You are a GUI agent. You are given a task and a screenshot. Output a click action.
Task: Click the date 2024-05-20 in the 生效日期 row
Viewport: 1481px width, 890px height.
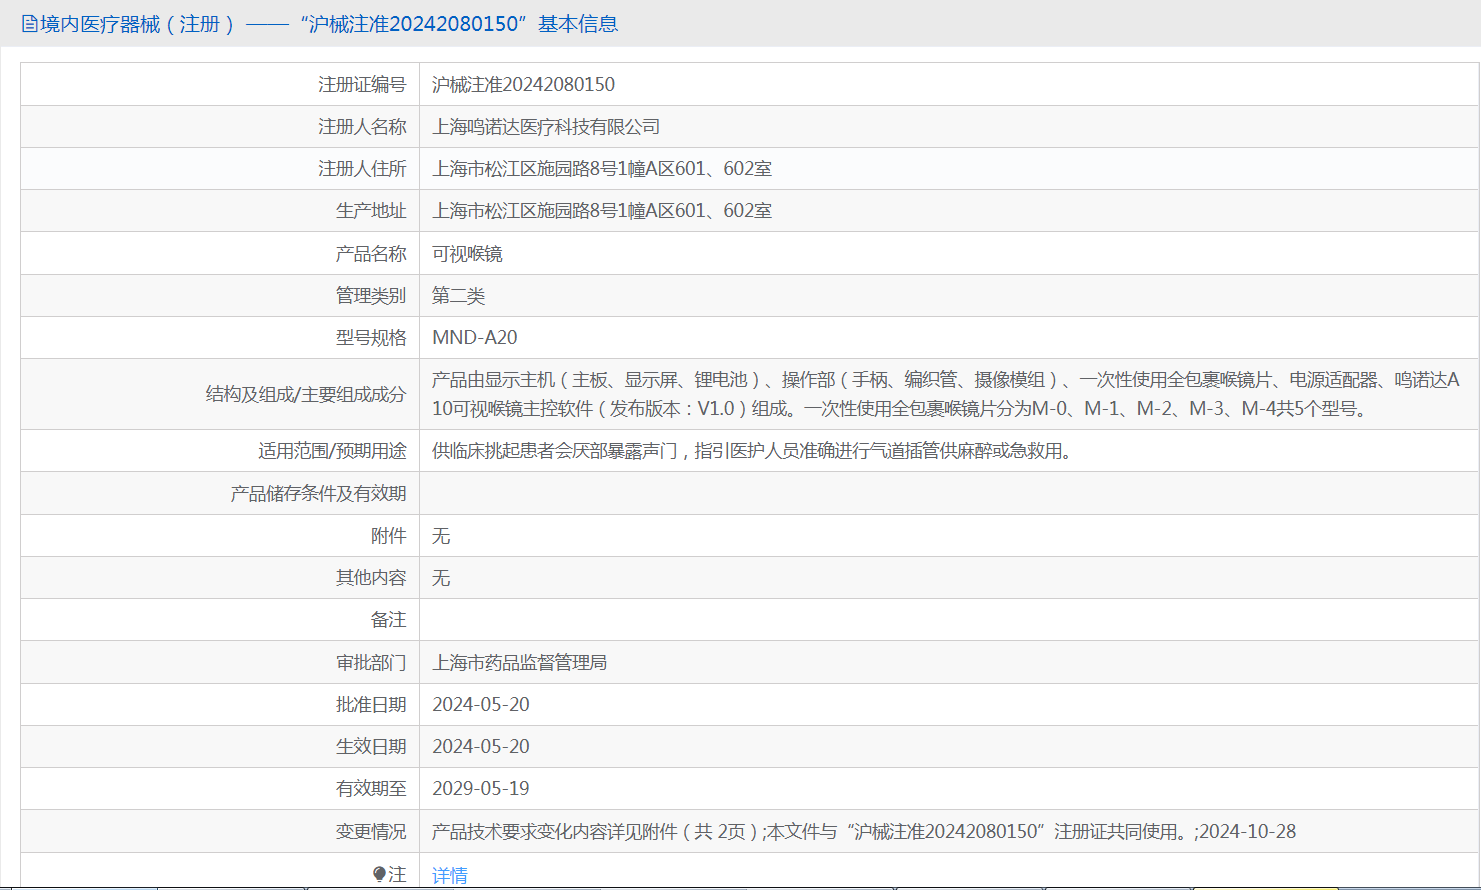pos(481,747)
